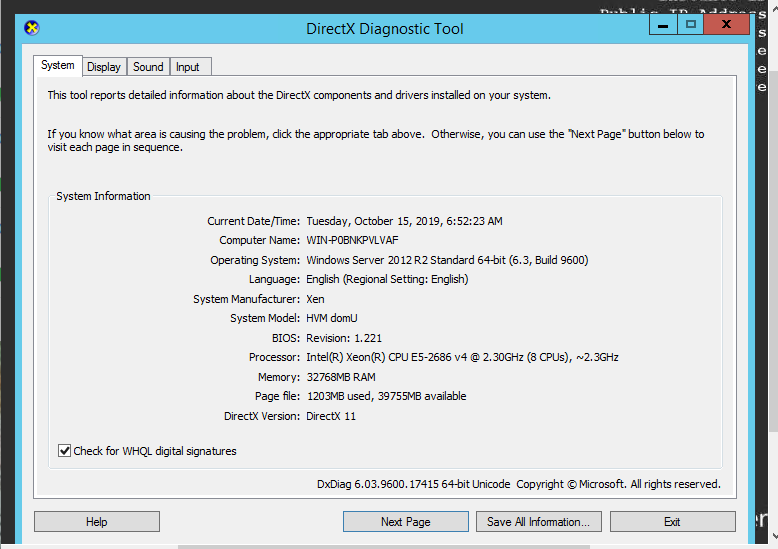Screen dimensions: 778x549
Task: Click the system manufacturer value Xen
Action: [x=315, y=299]
